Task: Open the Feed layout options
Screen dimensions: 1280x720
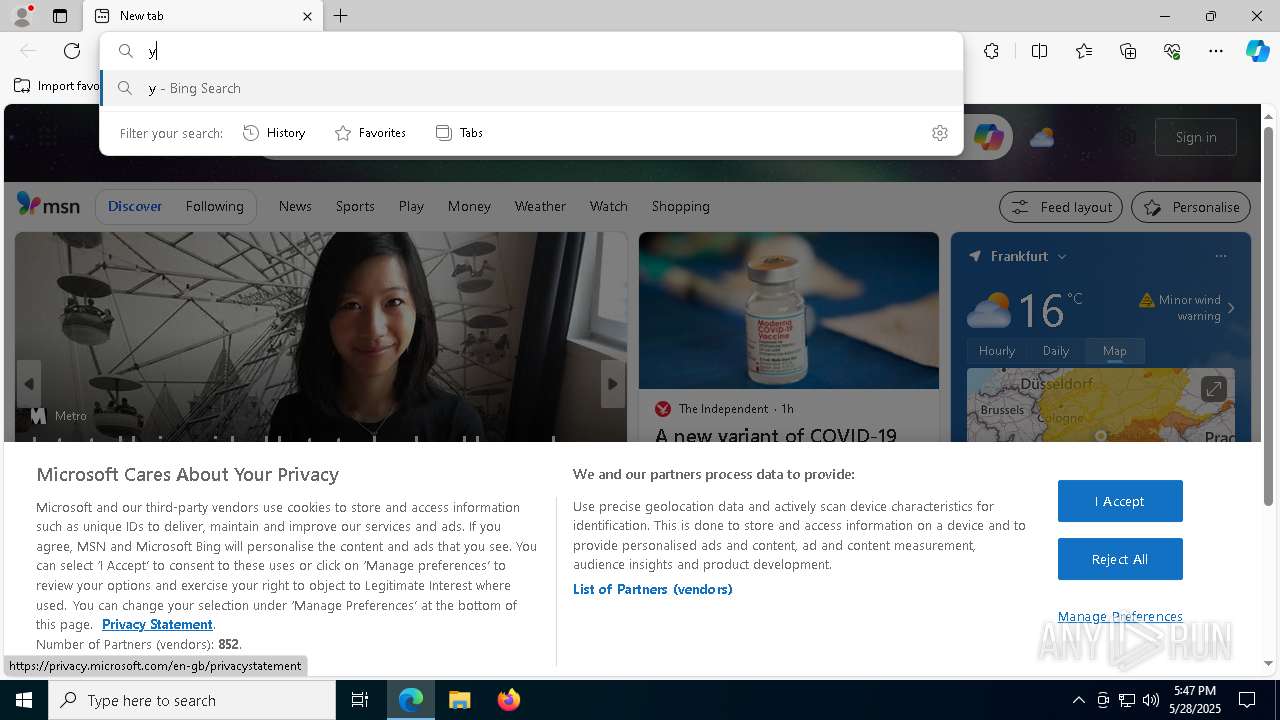Action: point(1062,207)
